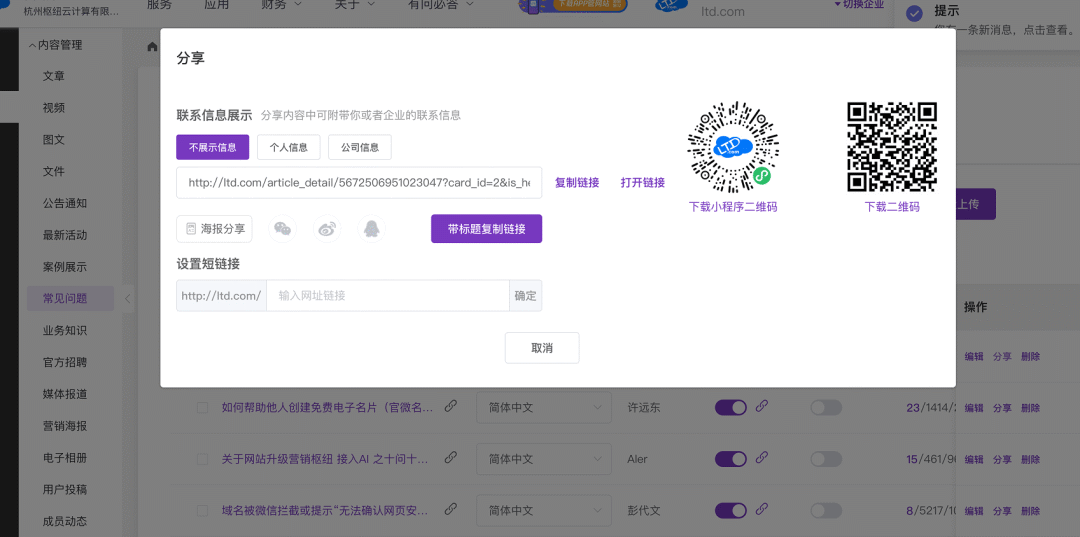Click 打开链接 link
The image size is (1080, 537).
[x=643, y=182]
